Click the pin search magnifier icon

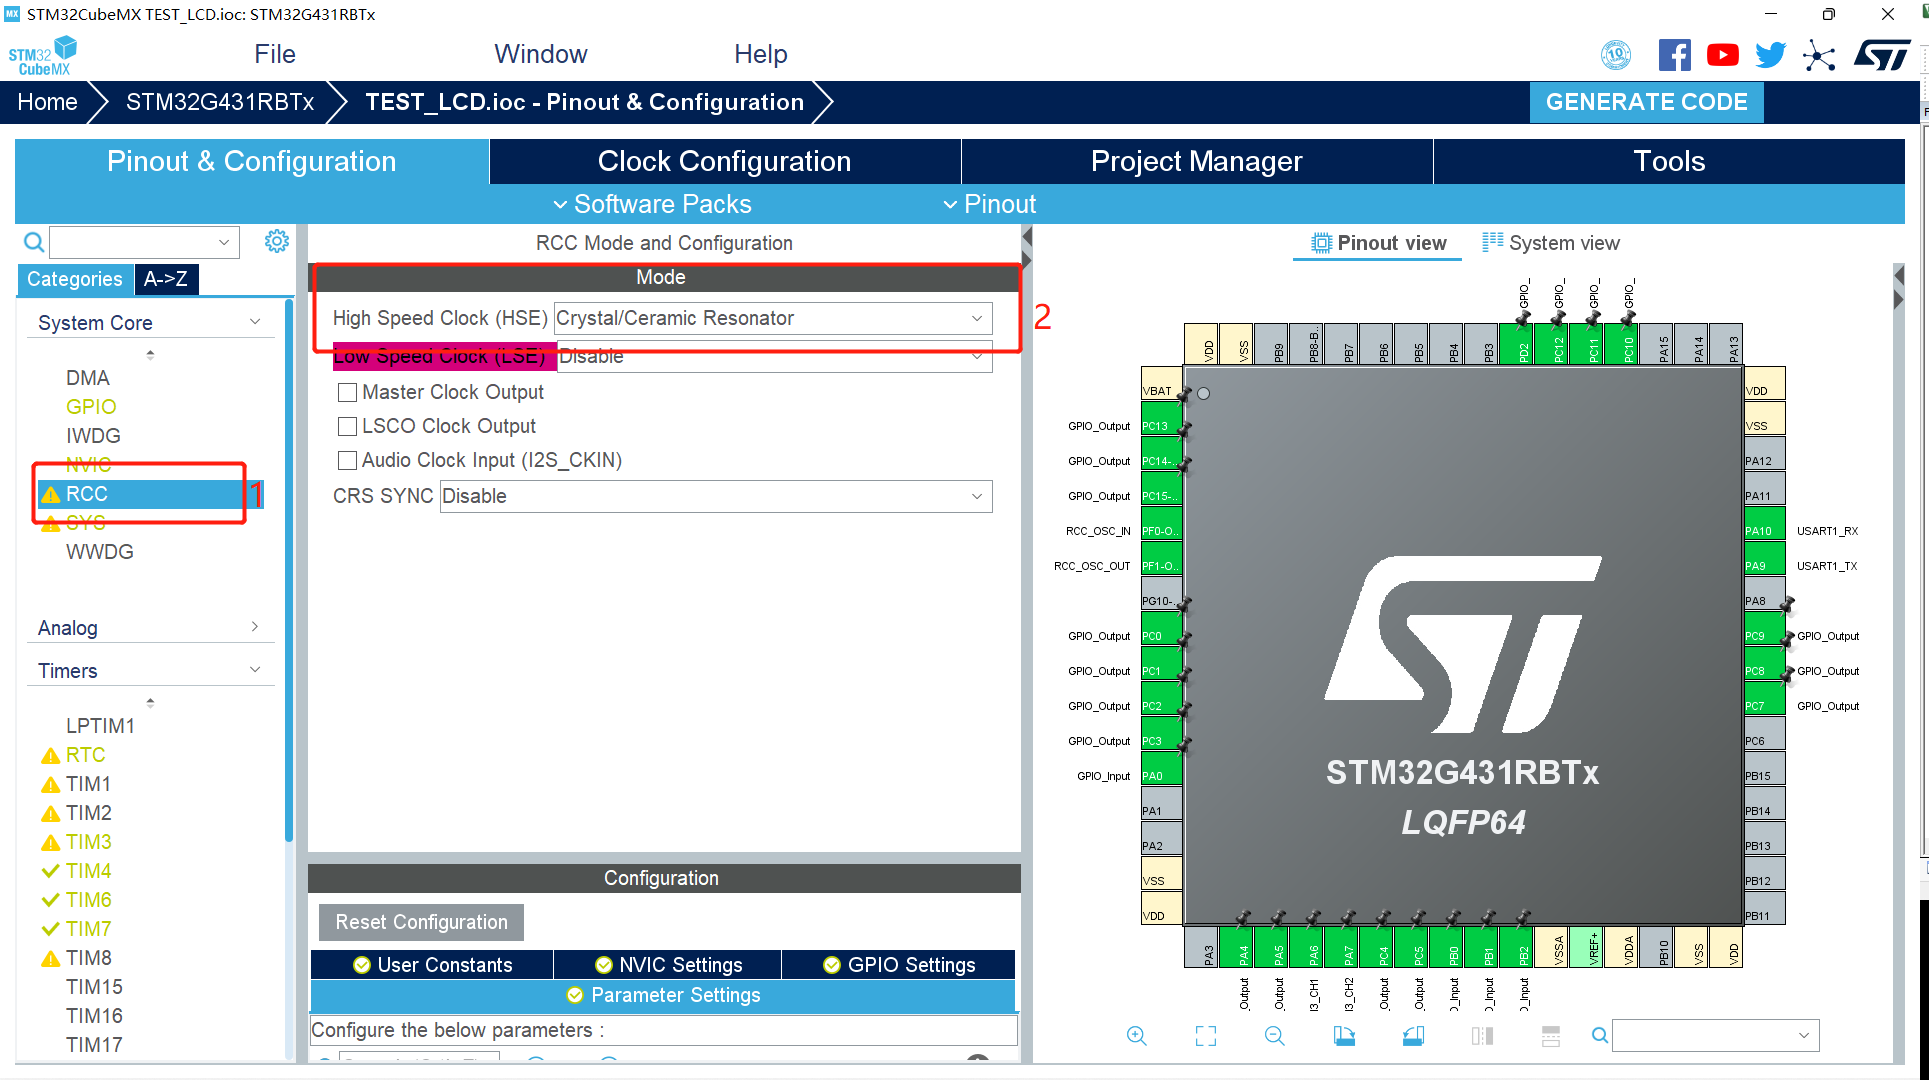[1600, 1036]
